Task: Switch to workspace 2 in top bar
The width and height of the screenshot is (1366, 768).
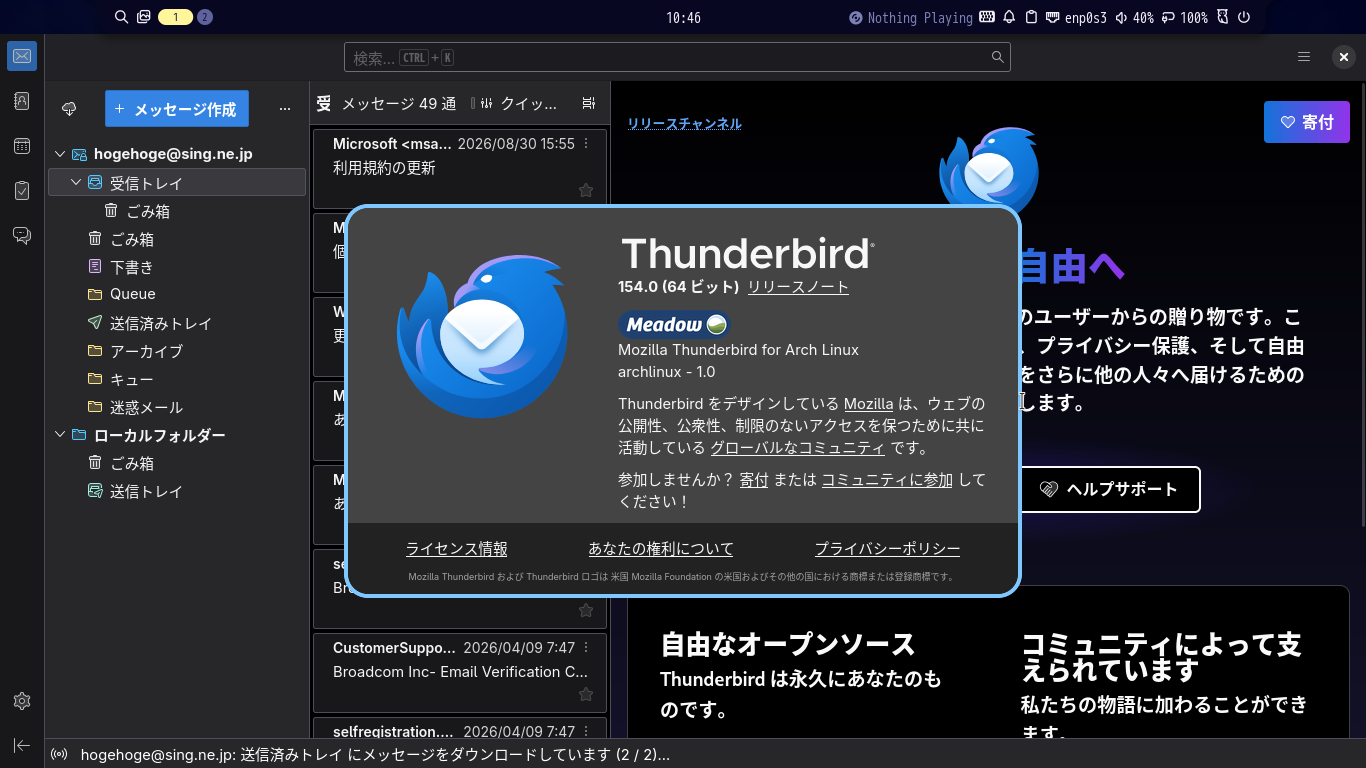Action: [205, 17]
